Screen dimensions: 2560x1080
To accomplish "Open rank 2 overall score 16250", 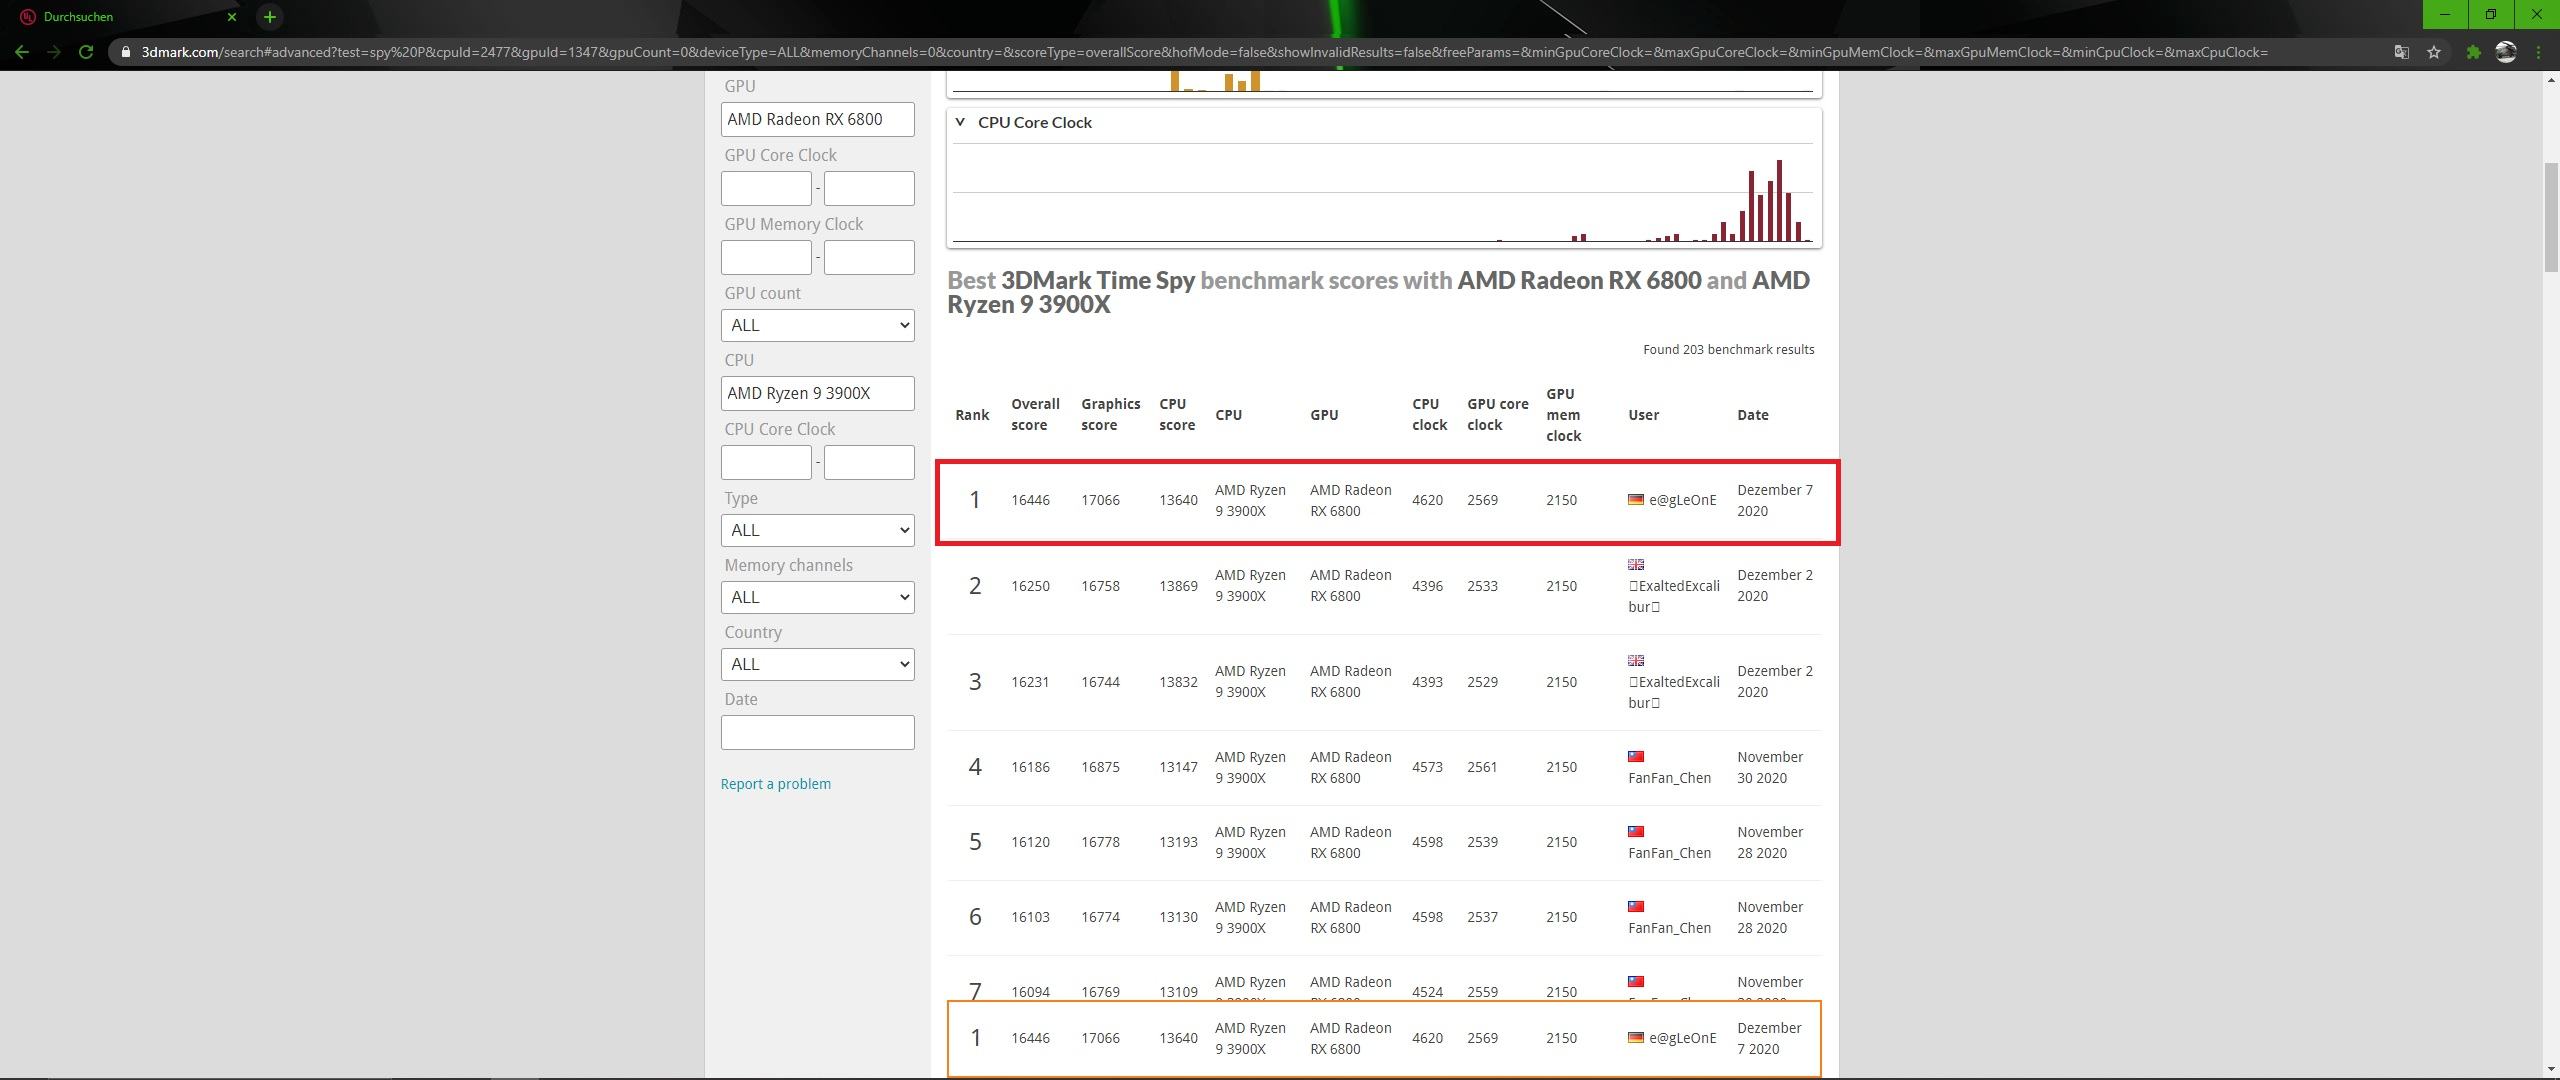I will click(1030, 586).
